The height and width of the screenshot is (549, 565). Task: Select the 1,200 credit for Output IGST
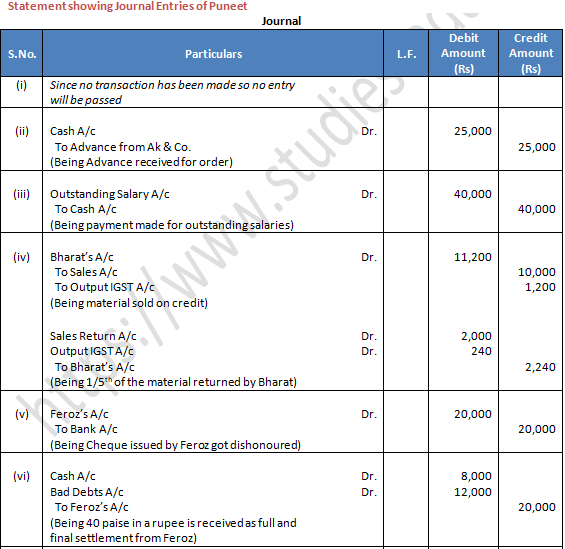[540, 287]
